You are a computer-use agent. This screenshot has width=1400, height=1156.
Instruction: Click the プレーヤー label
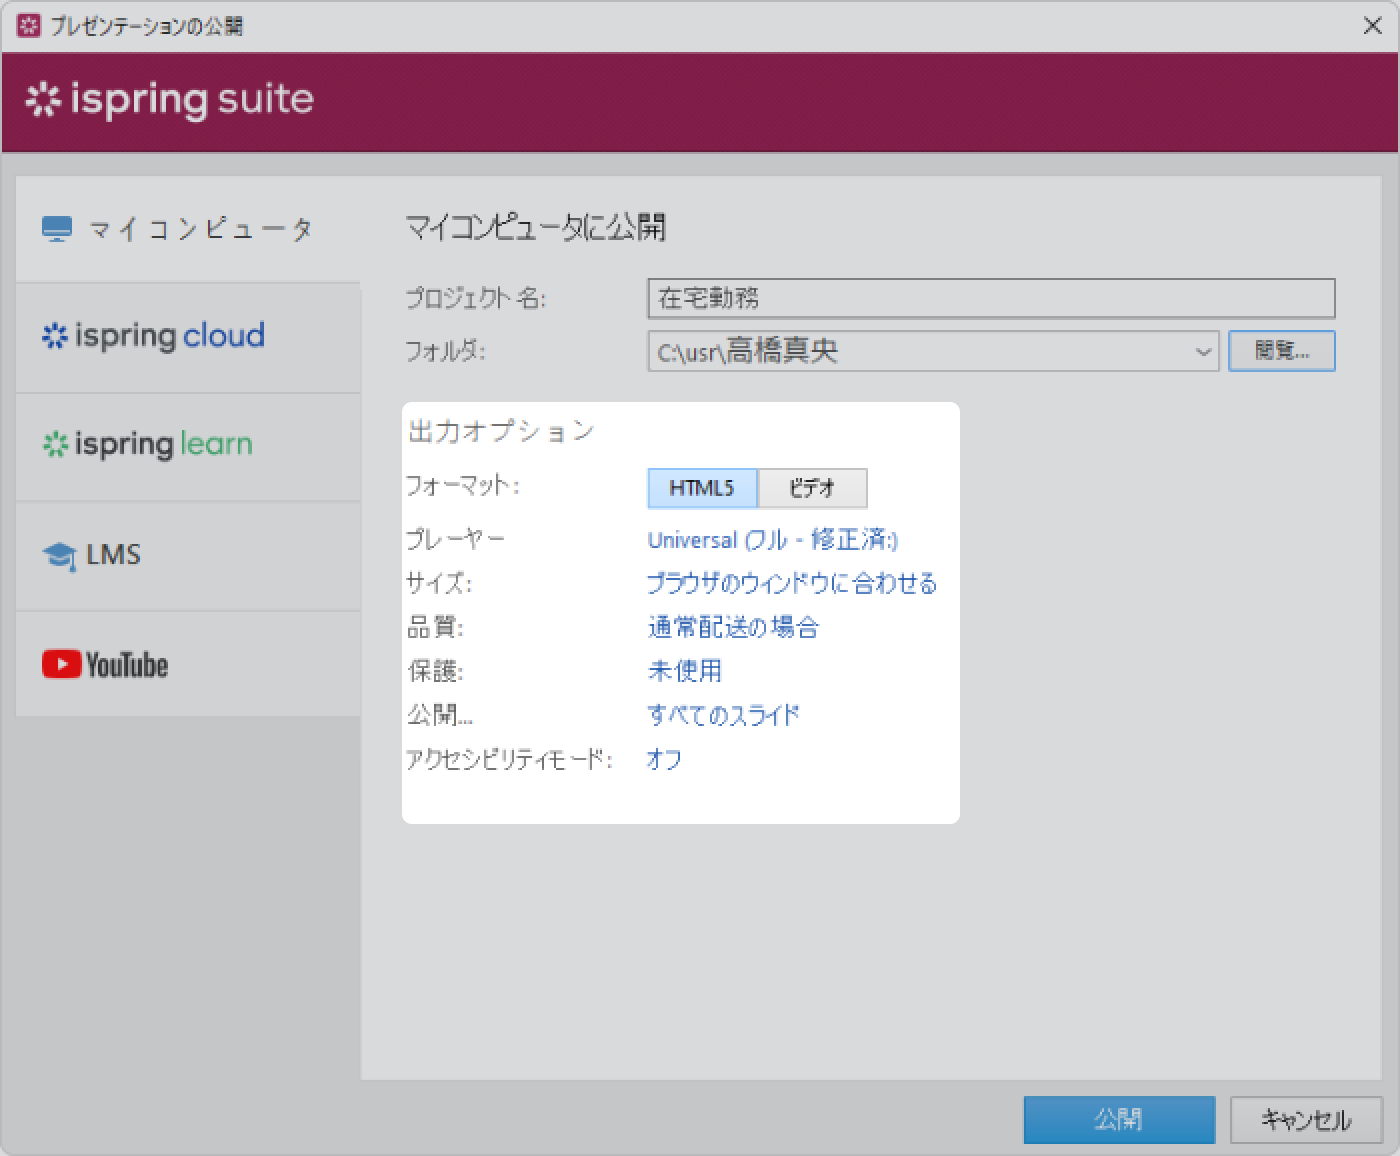(456, 539)
